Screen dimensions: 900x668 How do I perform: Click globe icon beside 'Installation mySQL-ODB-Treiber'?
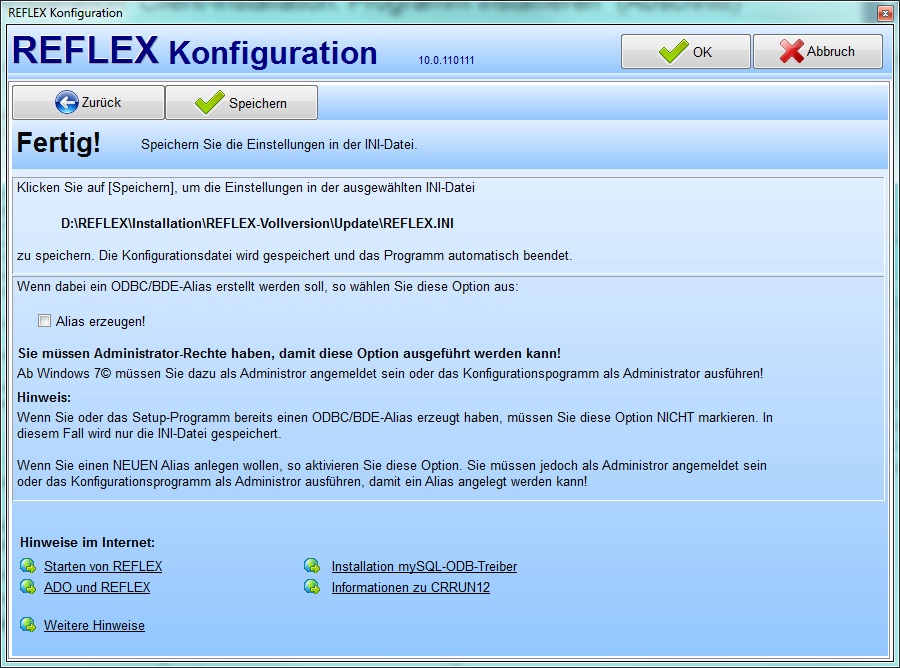coord(312,566)
